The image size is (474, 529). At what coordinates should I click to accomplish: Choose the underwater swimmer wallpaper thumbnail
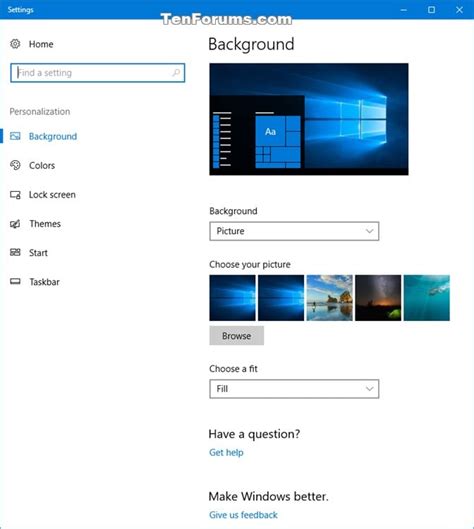point(427,298)
